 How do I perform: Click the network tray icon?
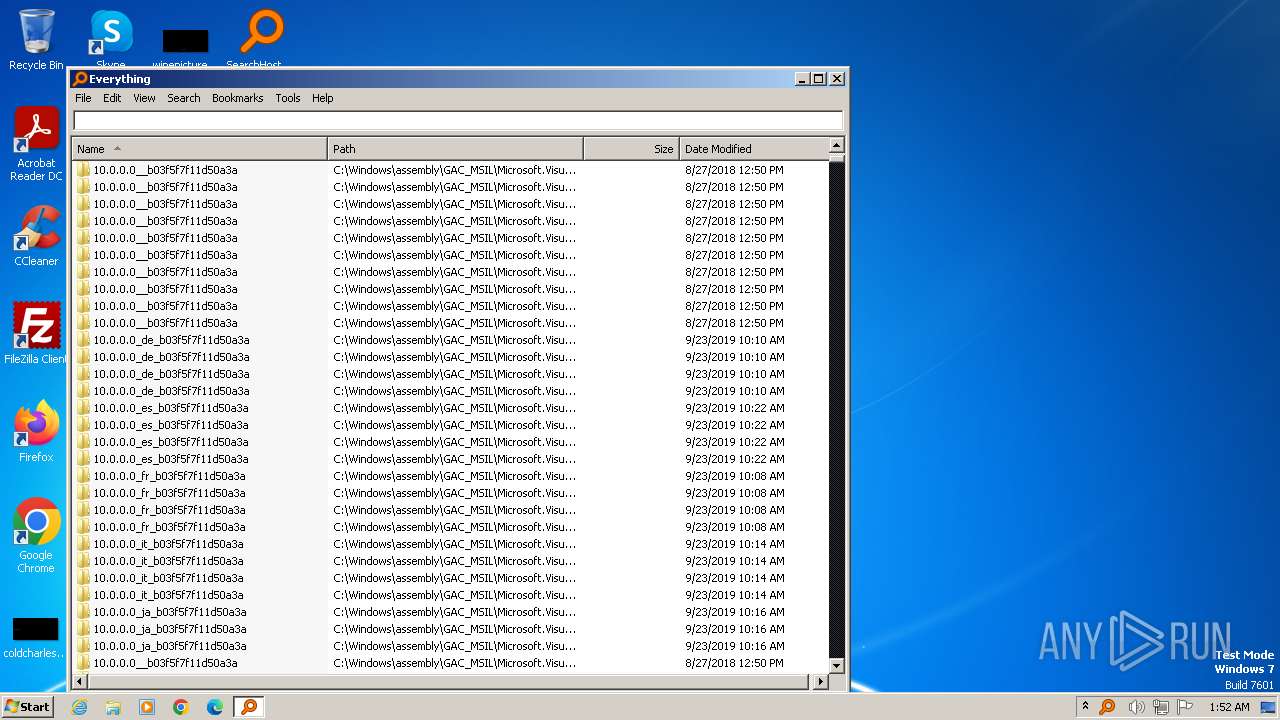(x=1161, y=707)
